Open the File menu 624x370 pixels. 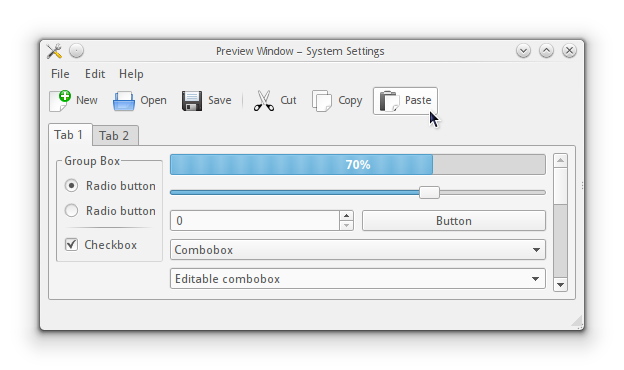coord(60,74)
